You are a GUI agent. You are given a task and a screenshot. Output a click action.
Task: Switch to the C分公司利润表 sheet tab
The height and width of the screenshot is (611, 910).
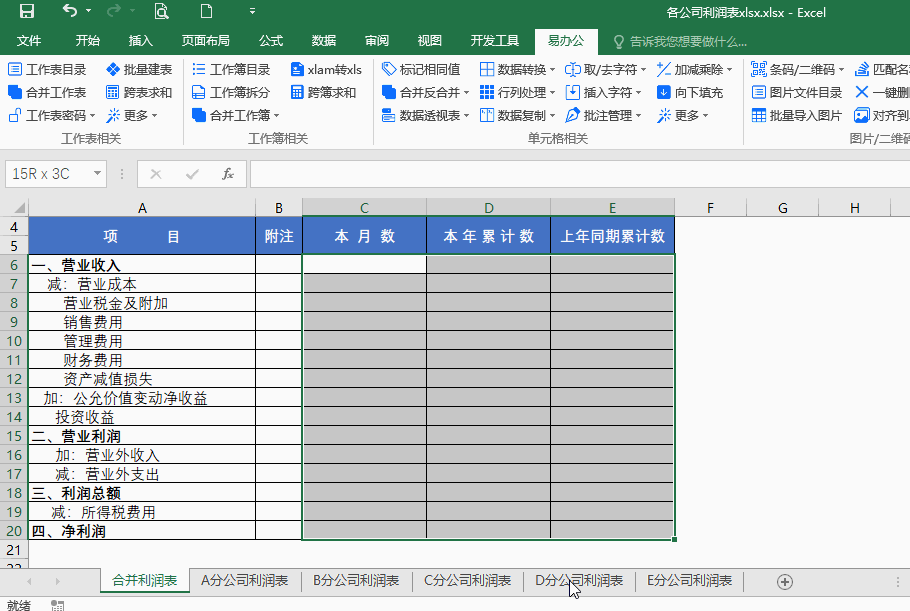[467, 581]
